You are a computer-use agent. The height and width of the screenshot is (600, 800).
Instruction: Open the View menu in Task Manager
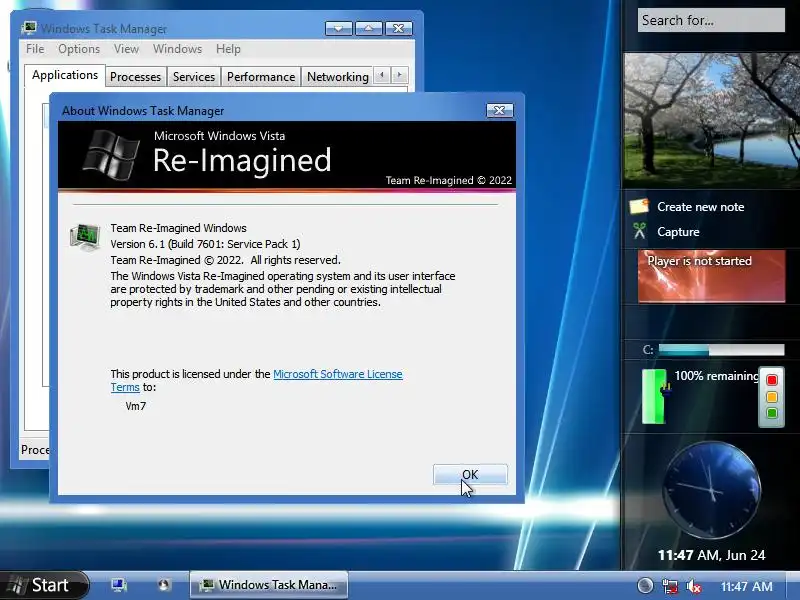tap(126, 49)
